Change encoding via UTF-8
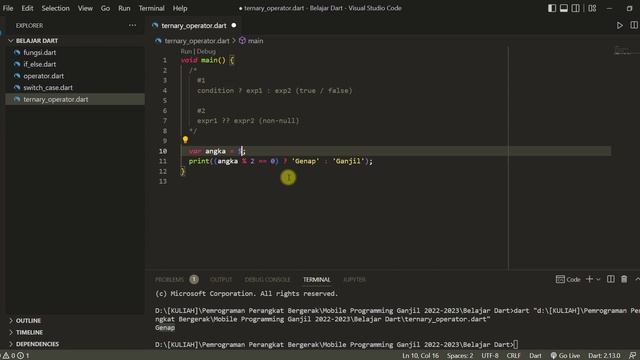This screenshot has height=360, width=640. click(x=490, y=356)
